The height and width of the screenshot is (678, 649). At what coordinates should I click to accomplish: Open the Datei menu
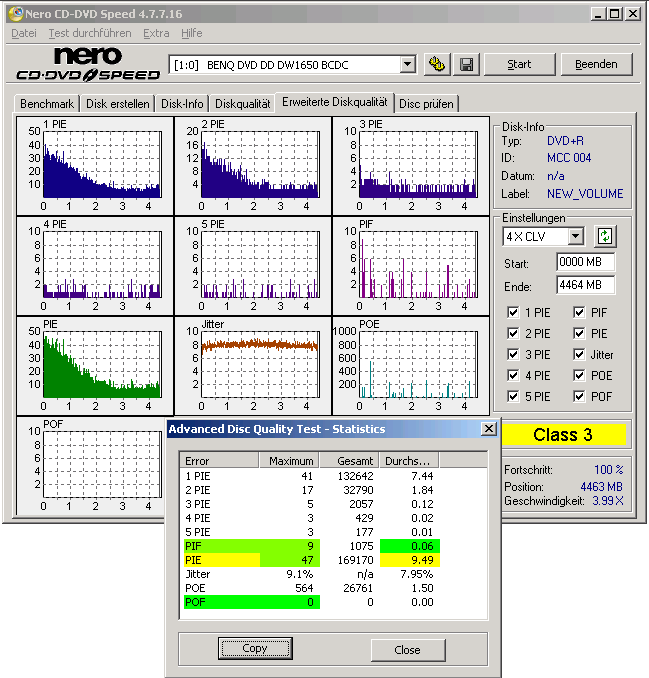click(x=23, y=33)
